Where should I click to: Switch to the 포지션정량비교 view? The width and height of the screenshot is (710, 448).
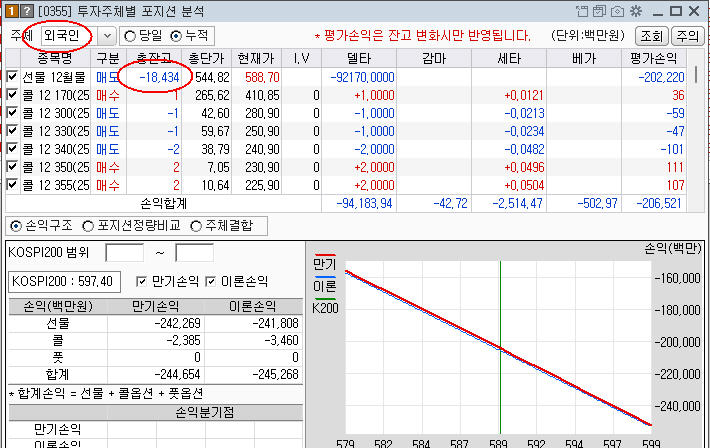point(88,225)
